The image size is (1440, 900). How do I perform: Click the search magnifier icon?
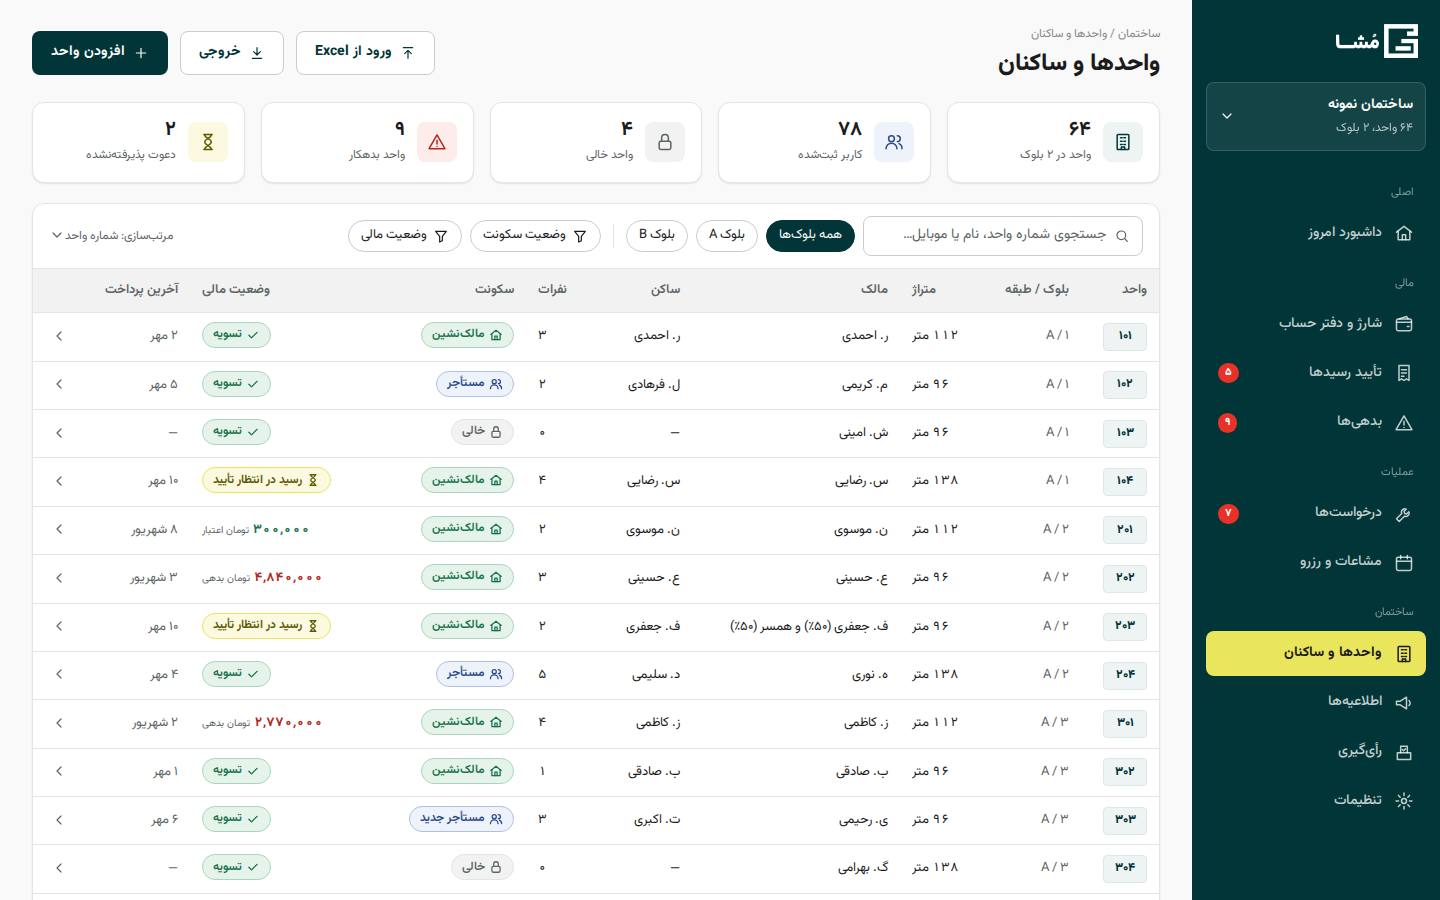pos(1122,236)
